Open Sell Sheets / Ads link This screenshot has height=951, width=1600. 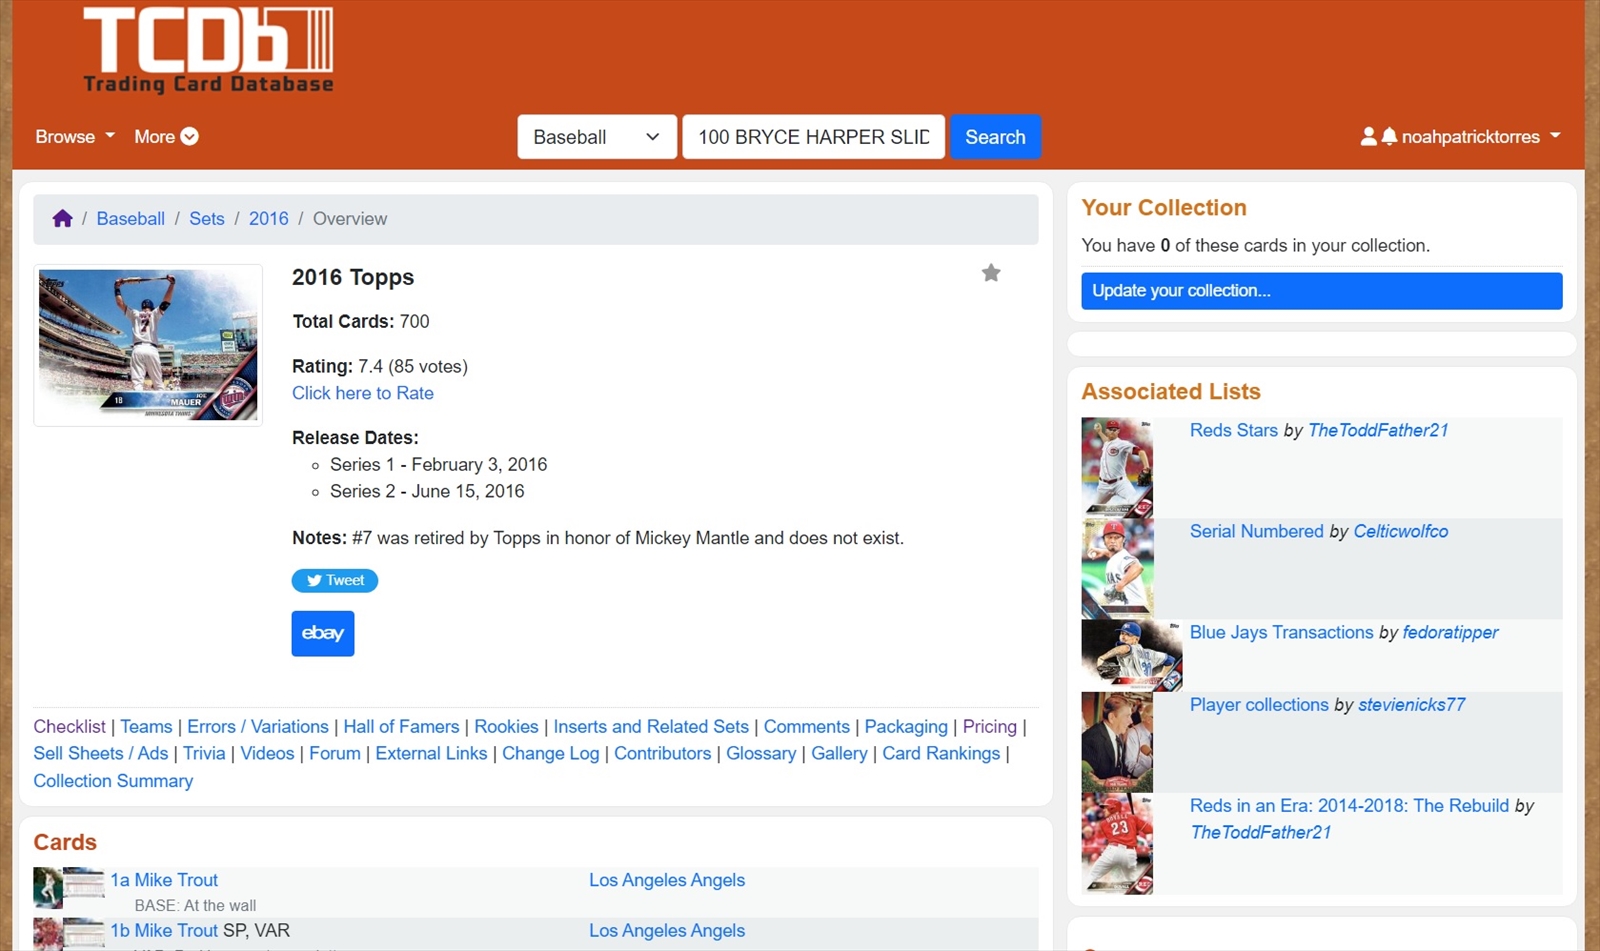101,753
